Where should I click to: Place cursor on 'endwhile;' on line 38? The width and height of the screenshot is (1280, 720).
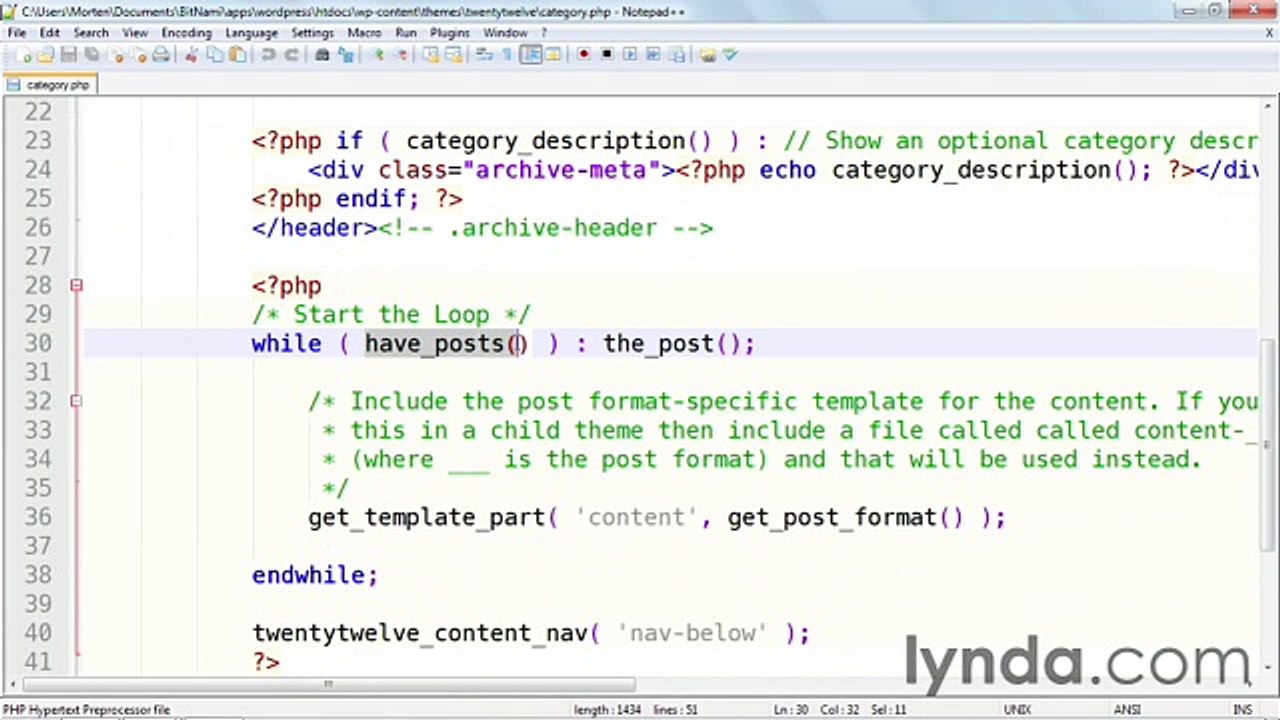pyautogui.click(x=315, y=575)
